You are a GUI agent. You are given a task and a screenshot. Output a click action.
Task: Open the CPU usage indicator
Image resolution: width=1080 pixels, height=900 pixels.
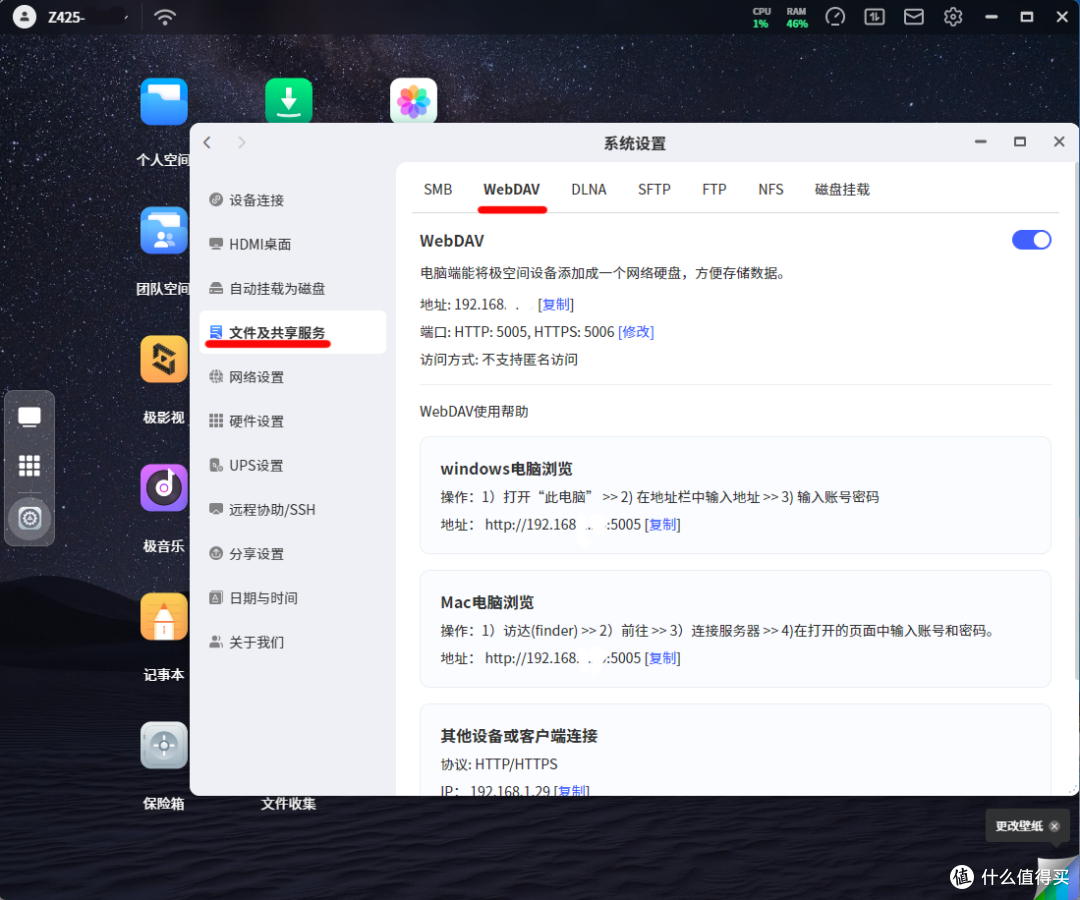coord(761,17)
